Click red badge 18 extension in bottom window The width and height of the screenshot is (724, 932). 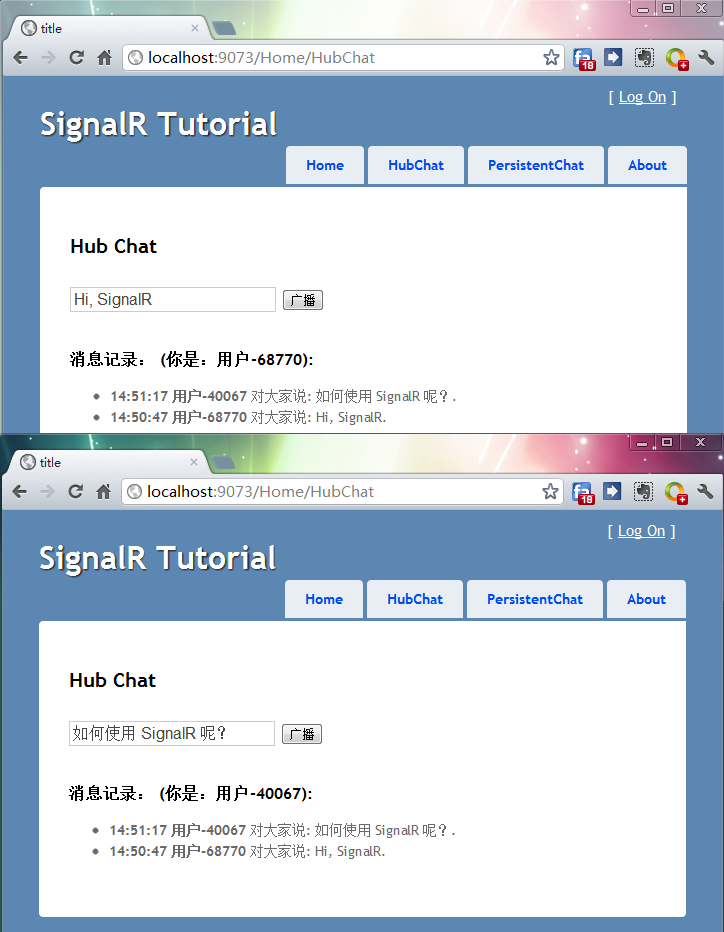[x=583, y=492]
